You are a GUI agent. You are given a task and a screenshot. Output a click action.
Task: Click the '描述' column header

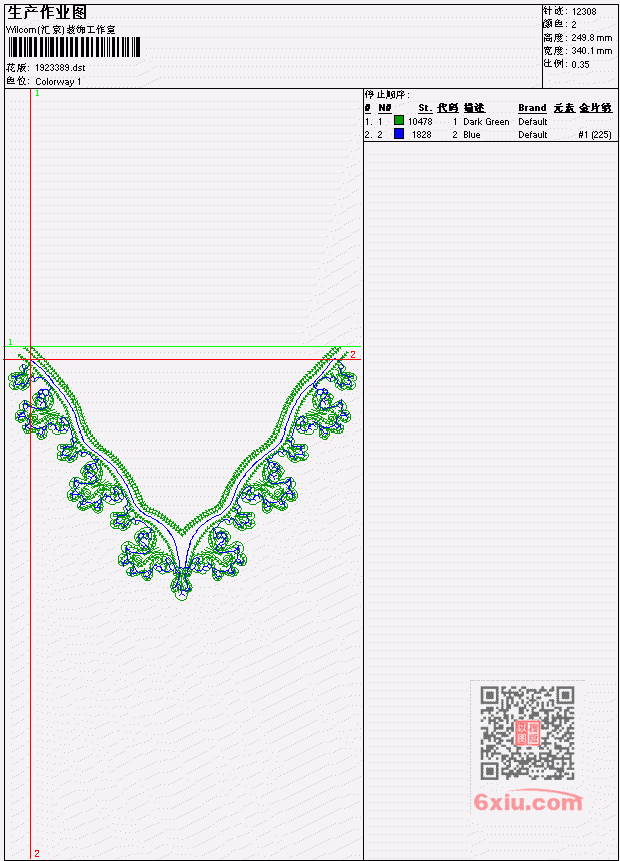point(474,108)
